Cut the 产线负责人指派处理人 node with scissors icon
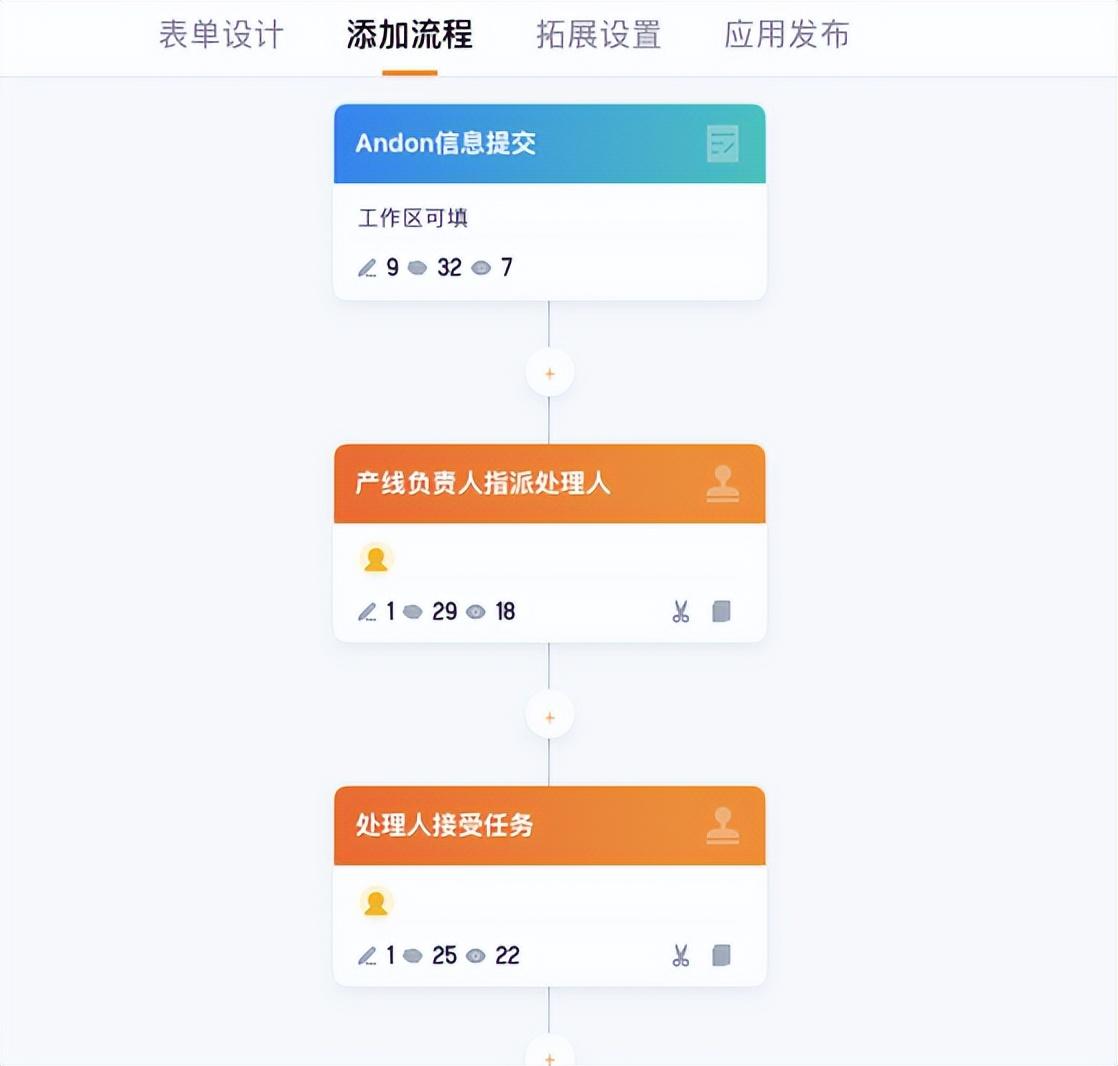This screenshot has width=1118, height=1066. tap(681, 611)
